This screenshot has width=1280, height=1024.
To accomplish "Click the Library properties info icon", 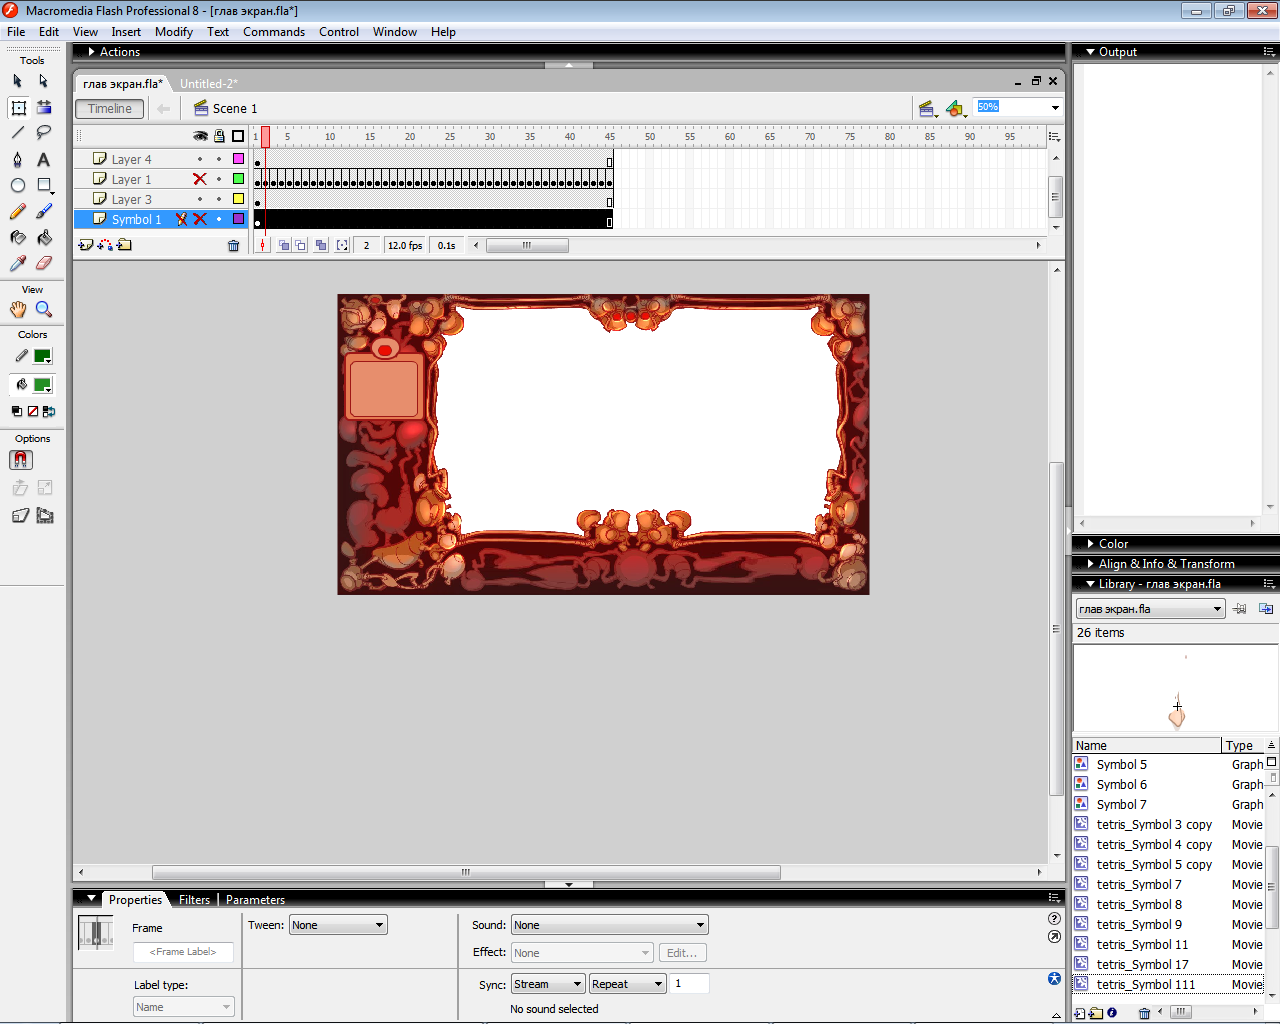I will tap(1111, 1013).
